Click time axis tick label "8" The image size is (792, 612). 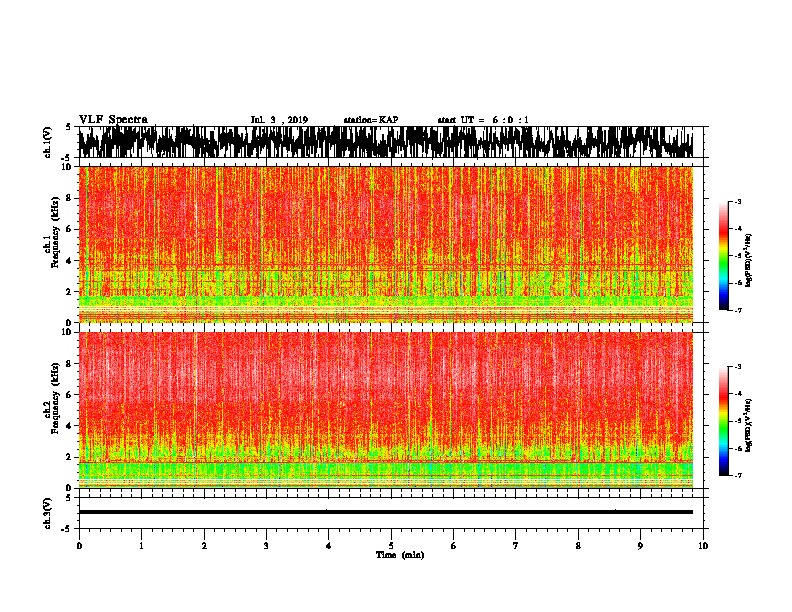tap(578, 546)
